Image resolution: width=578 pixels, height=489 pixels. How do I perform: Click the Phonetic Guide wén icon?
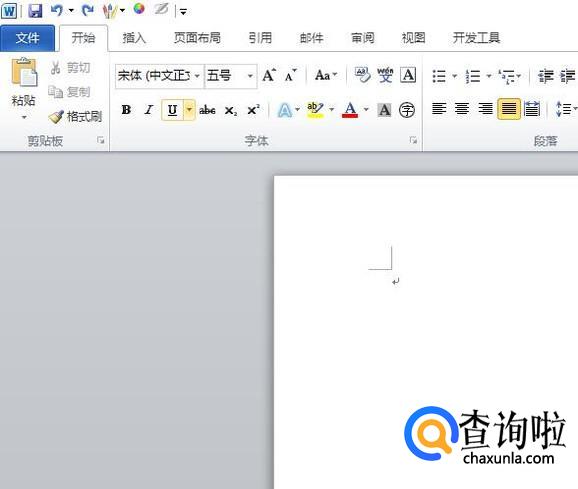(x=385, y=75)
